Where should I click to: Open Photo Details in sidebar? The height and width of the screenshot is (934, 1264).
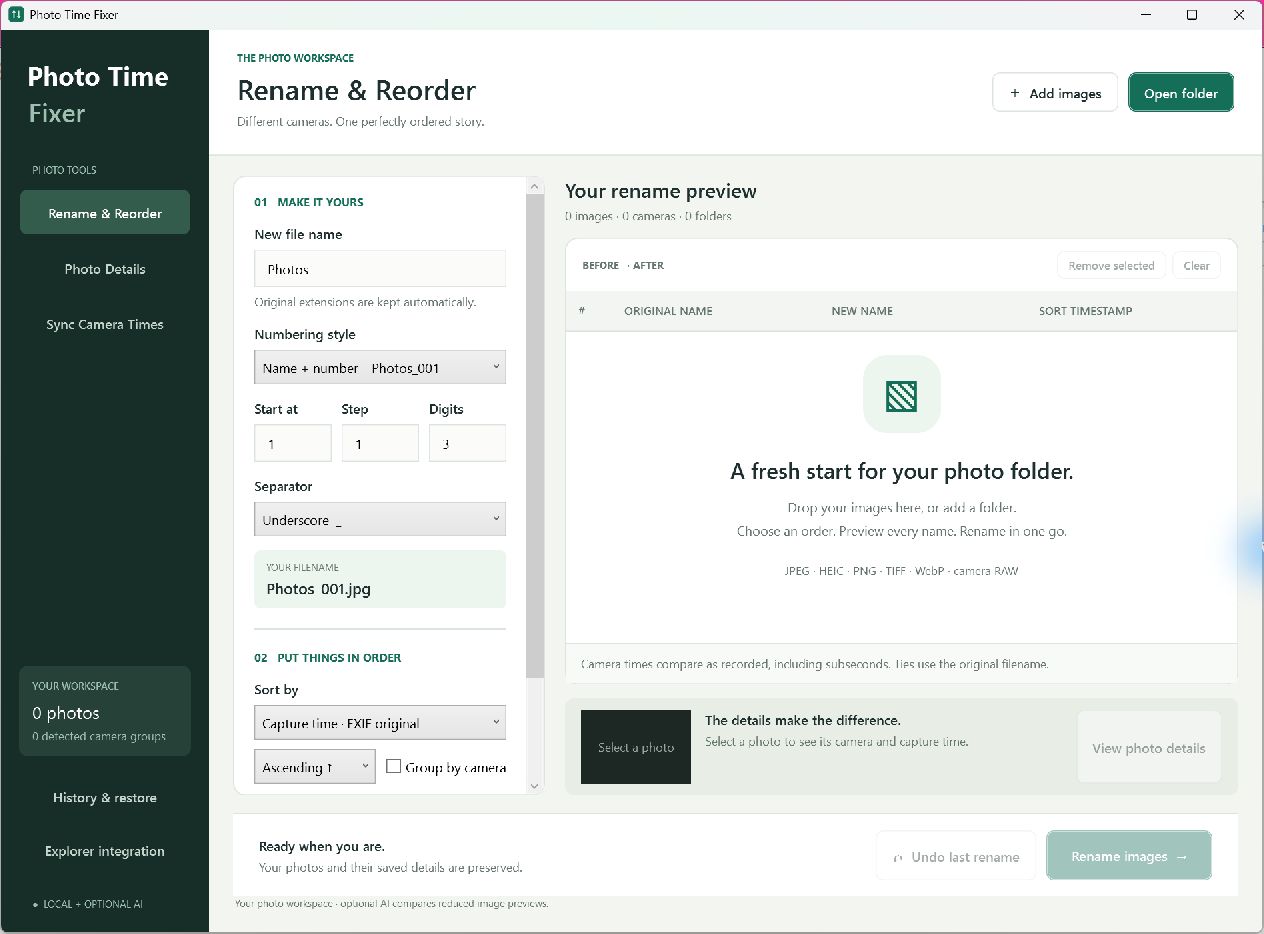click(105, 269)
